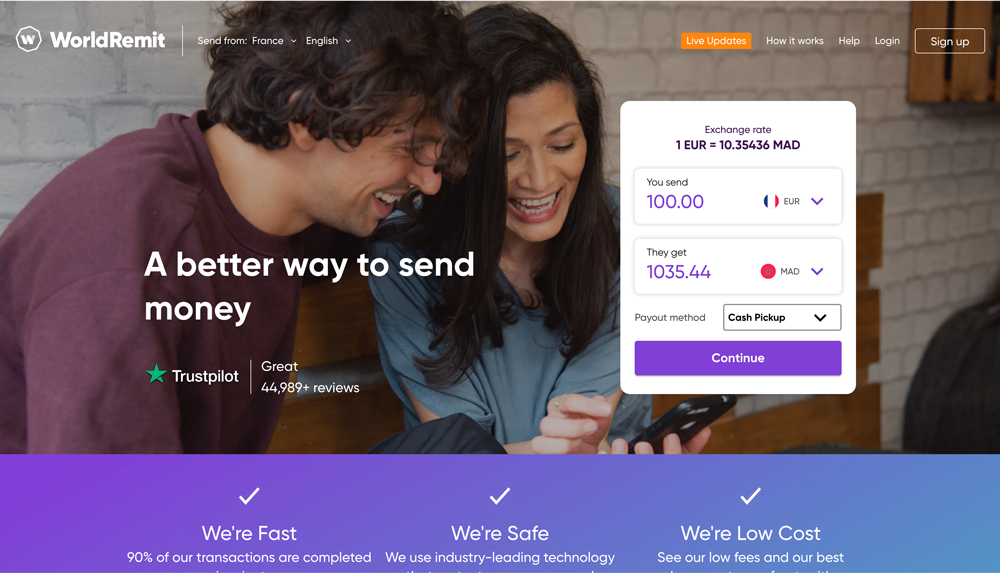Expand the MAD currency chevron
Image resolution: width=1000 pixels, height=573 pixels.
pos(817,271)
